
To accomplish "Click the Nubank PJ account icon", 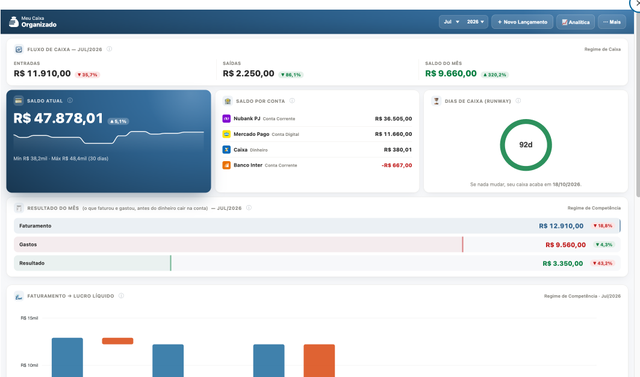I will click(x=226, y=118).
